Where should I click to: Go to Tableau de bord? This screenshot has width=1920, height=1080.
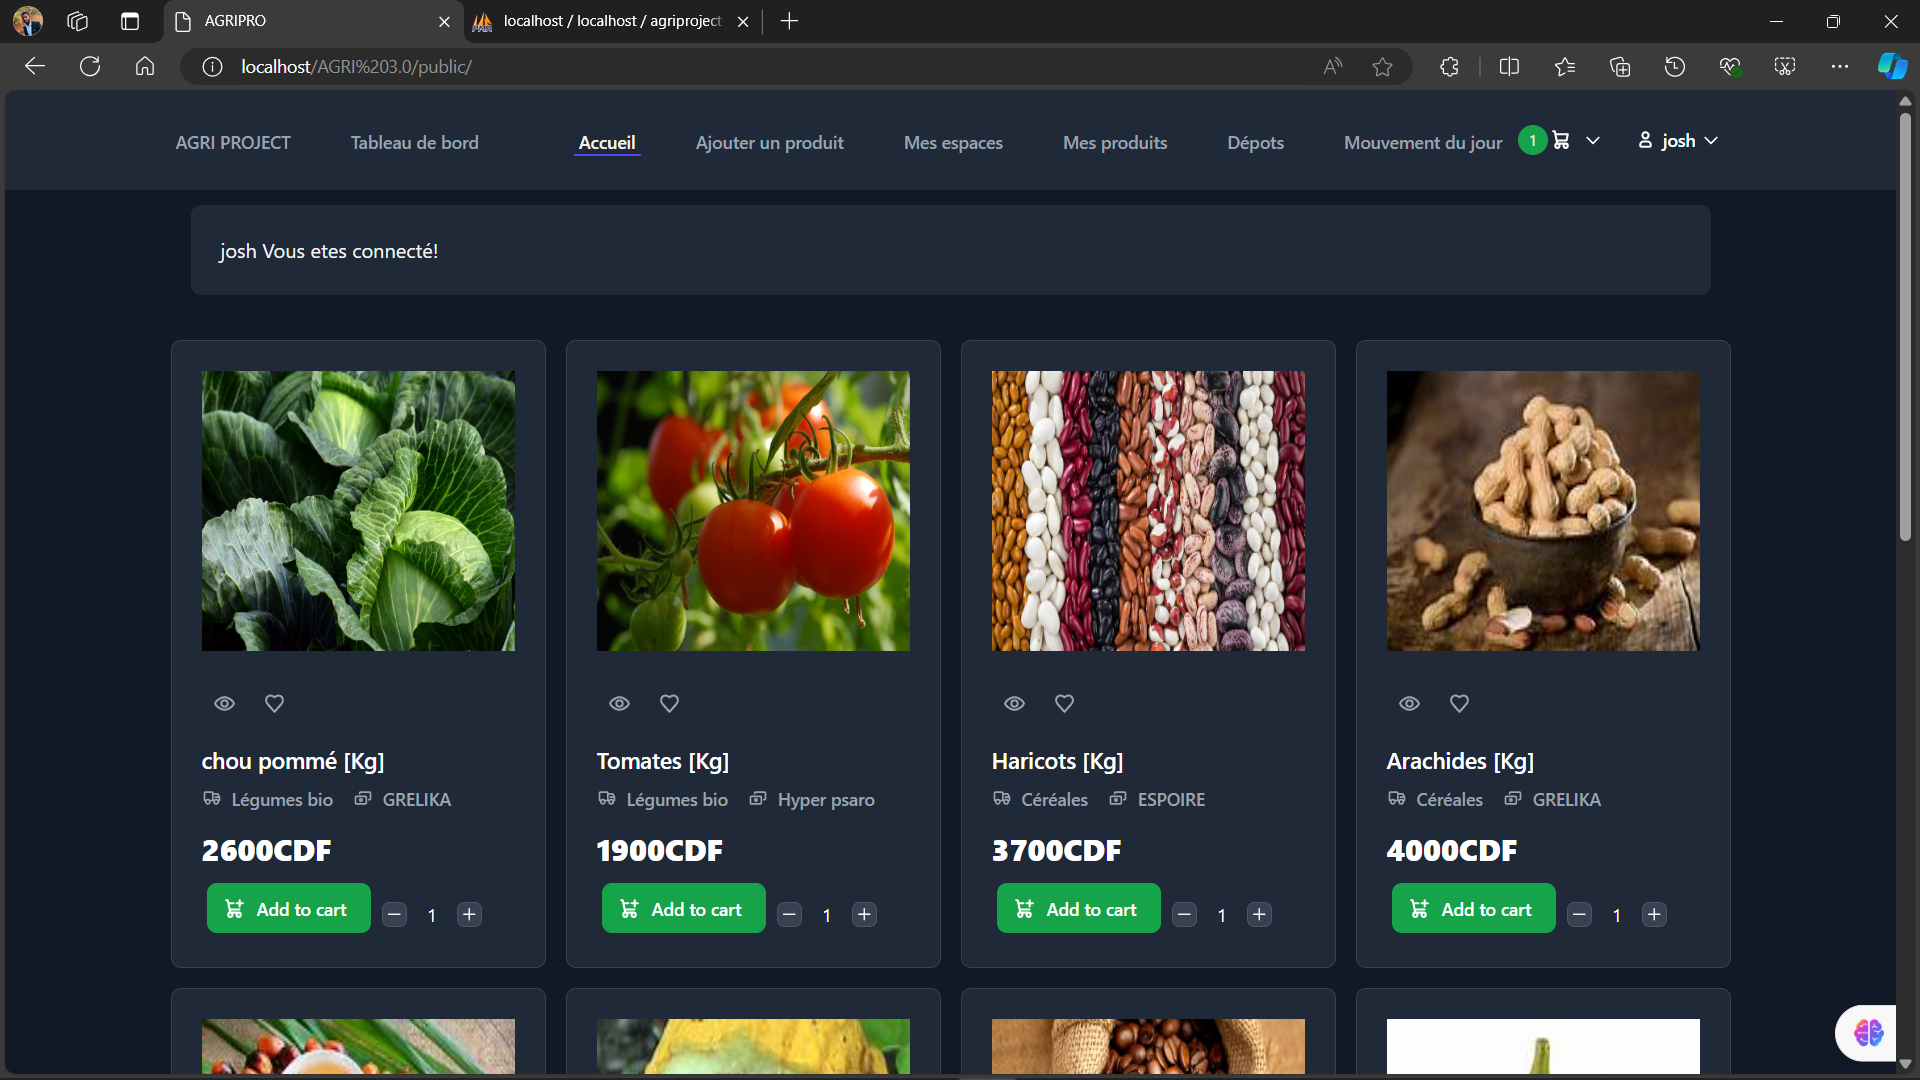tap(414, 143)
